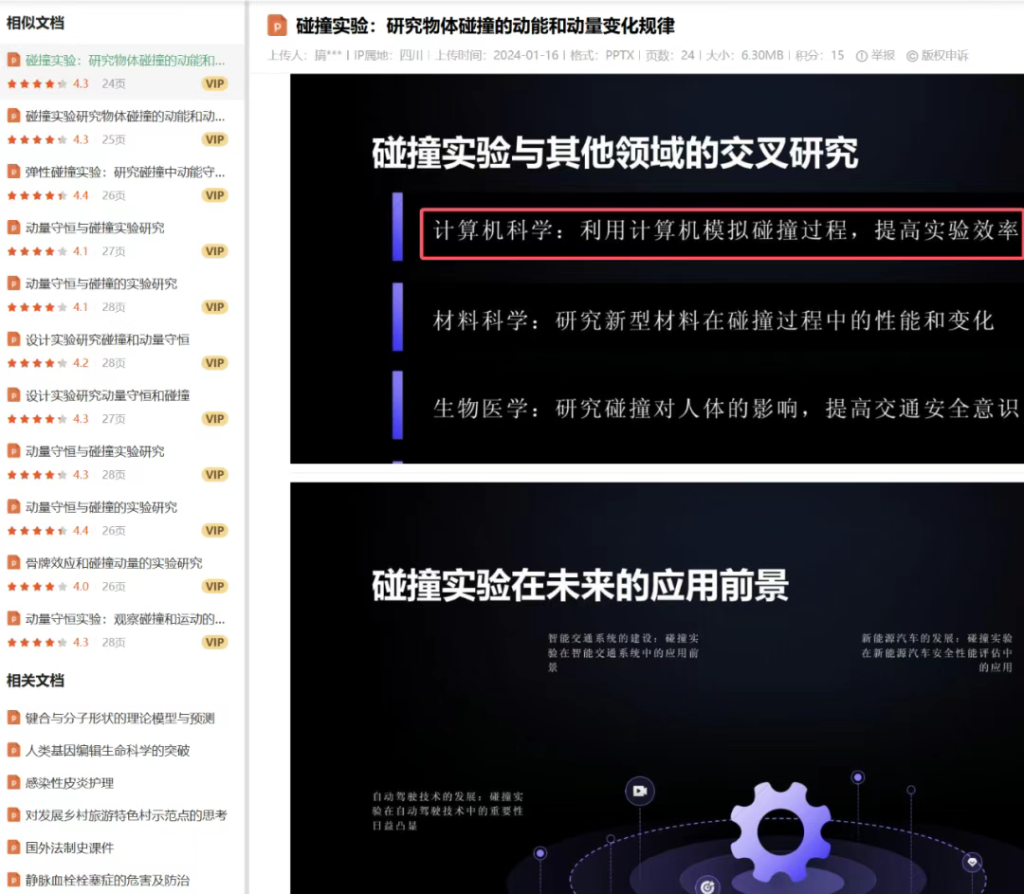Click the slide preview titled 碰撞实验与其他领域的交叉研究
This screenshot has height=894, width=1024.
[x=655, y=270]
